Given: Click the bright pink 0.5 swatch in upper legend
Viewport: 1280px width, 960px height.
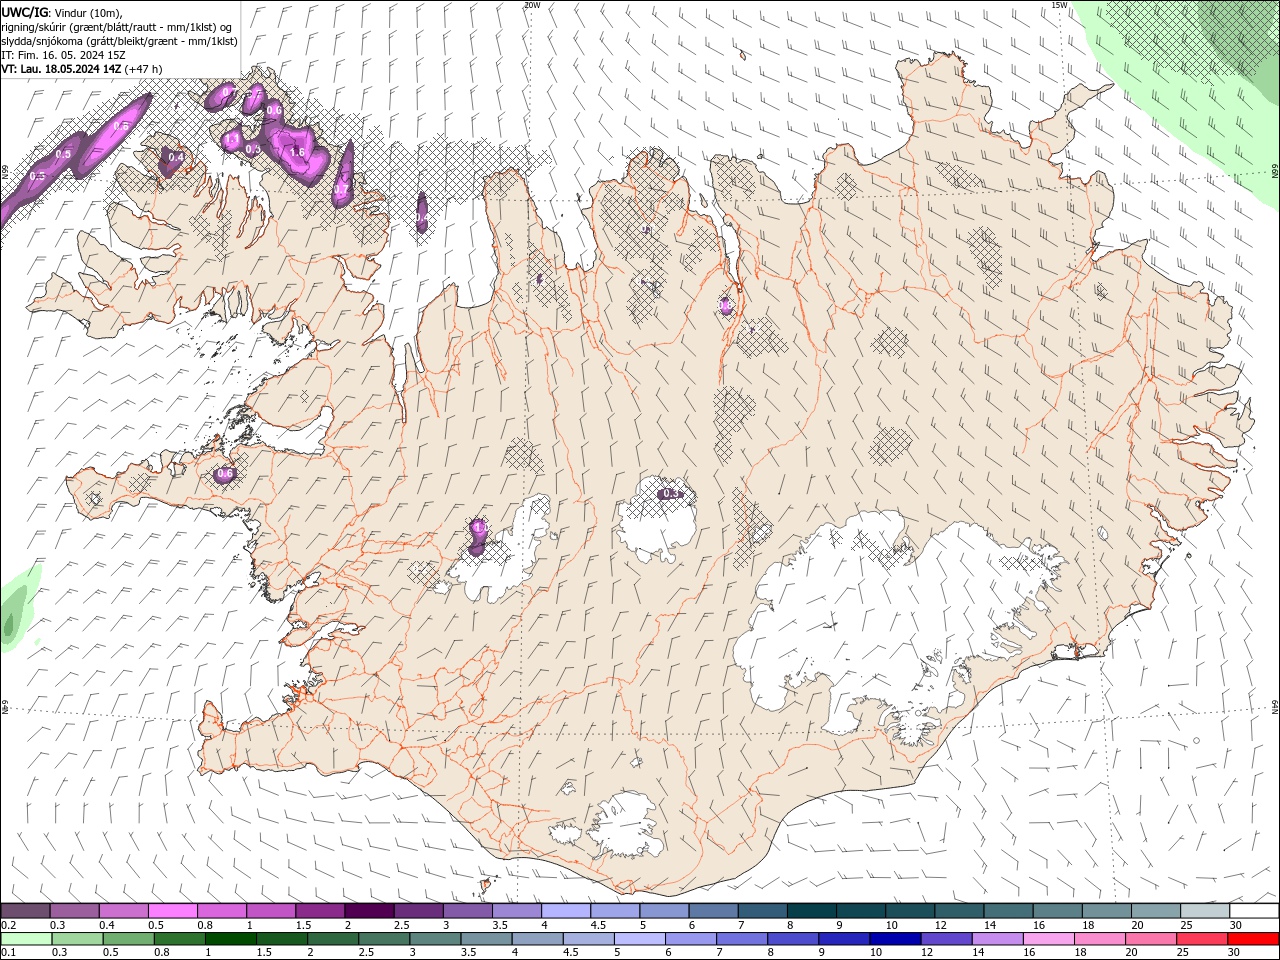Looking at the screenshot, I should pyautogui.click(x=172, y=911).
